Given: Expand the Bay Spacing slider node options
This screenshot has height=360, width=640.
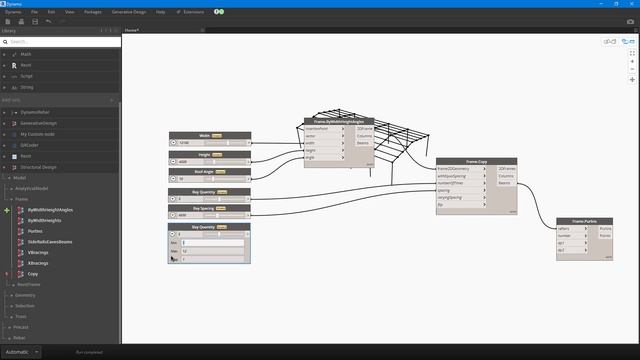Looking at the screenshot, I should coord(173,215).
